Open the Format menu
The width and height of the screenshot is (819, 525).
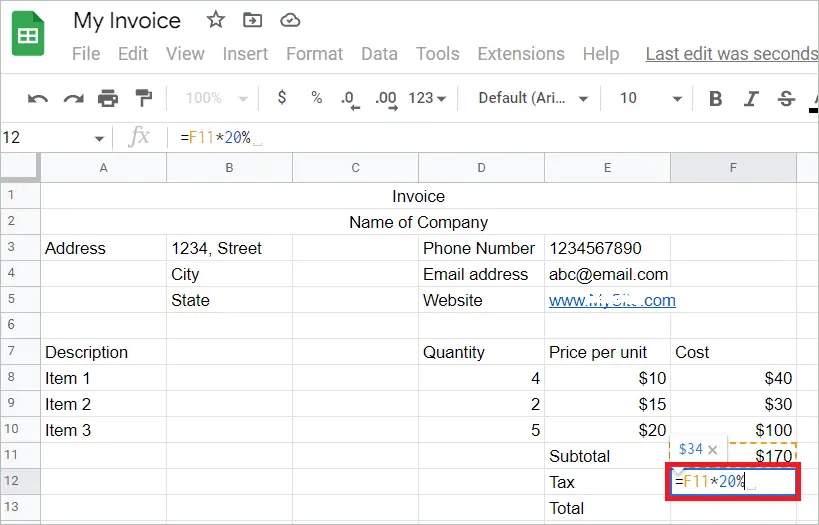(314, 54)
